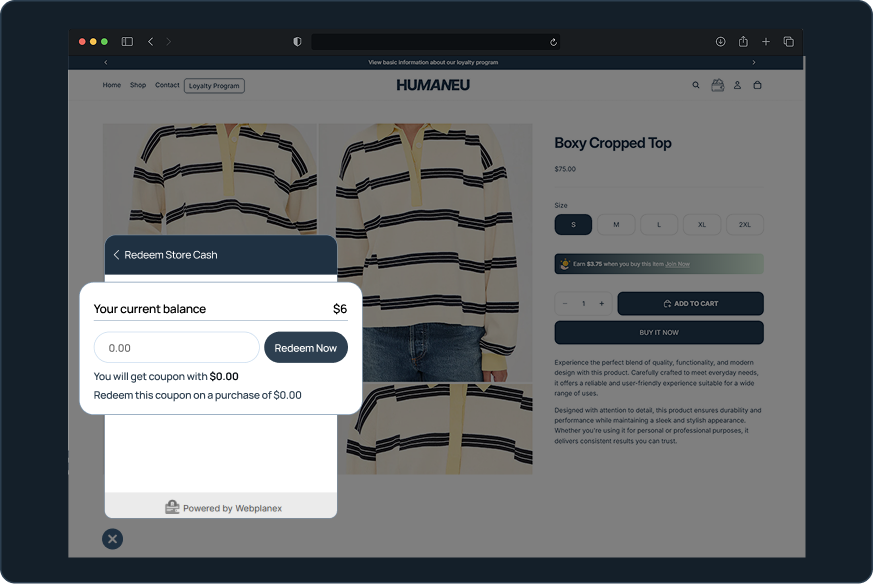Open a new tab with plus icon
Image resolution: width=873 pixels, height=584 pixels.
[x=766, y=42]
